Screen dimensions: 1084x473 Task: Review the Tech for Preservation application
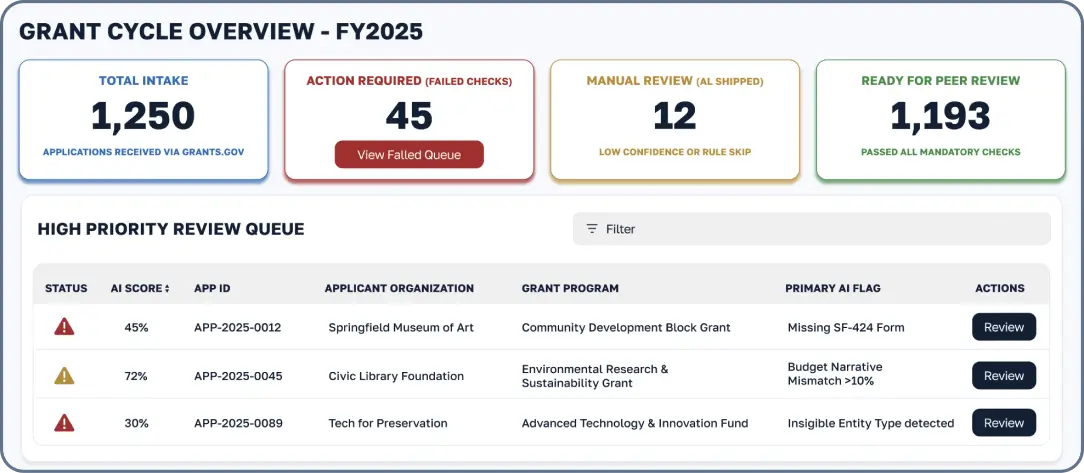tap(1003, 423)
